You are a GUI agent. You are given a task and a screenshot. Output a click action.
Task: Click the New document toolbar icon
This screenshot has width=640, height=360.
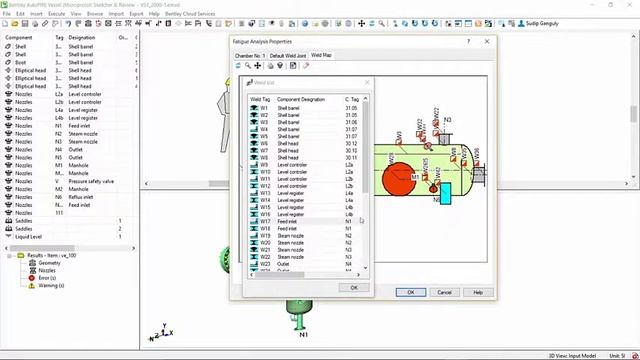point(5,24)
